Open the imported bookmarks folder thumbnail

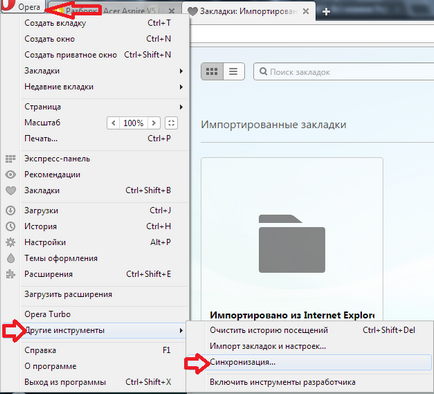pos(292,244)
